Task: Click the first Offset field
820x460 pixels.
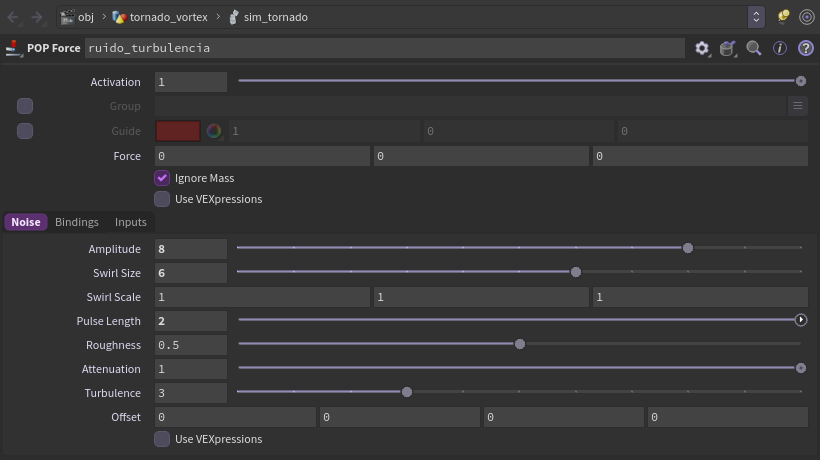Action: point(235,417)
